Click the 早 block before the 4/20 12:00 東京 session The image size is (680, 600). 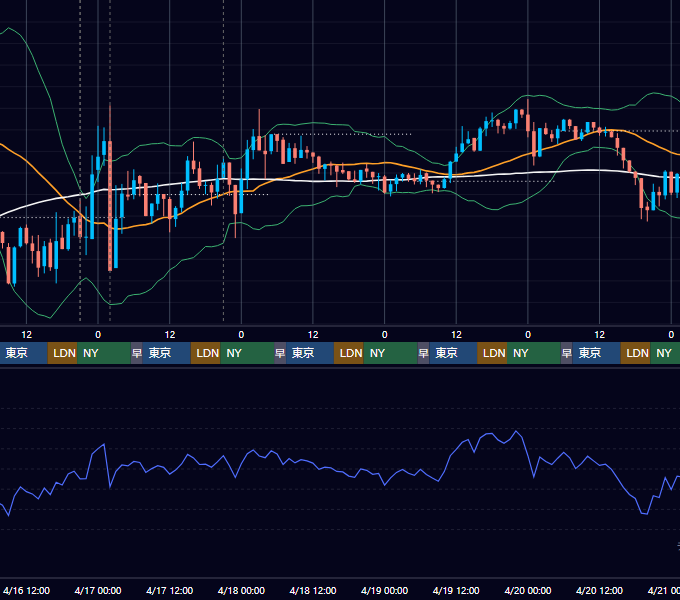point(566,353)
